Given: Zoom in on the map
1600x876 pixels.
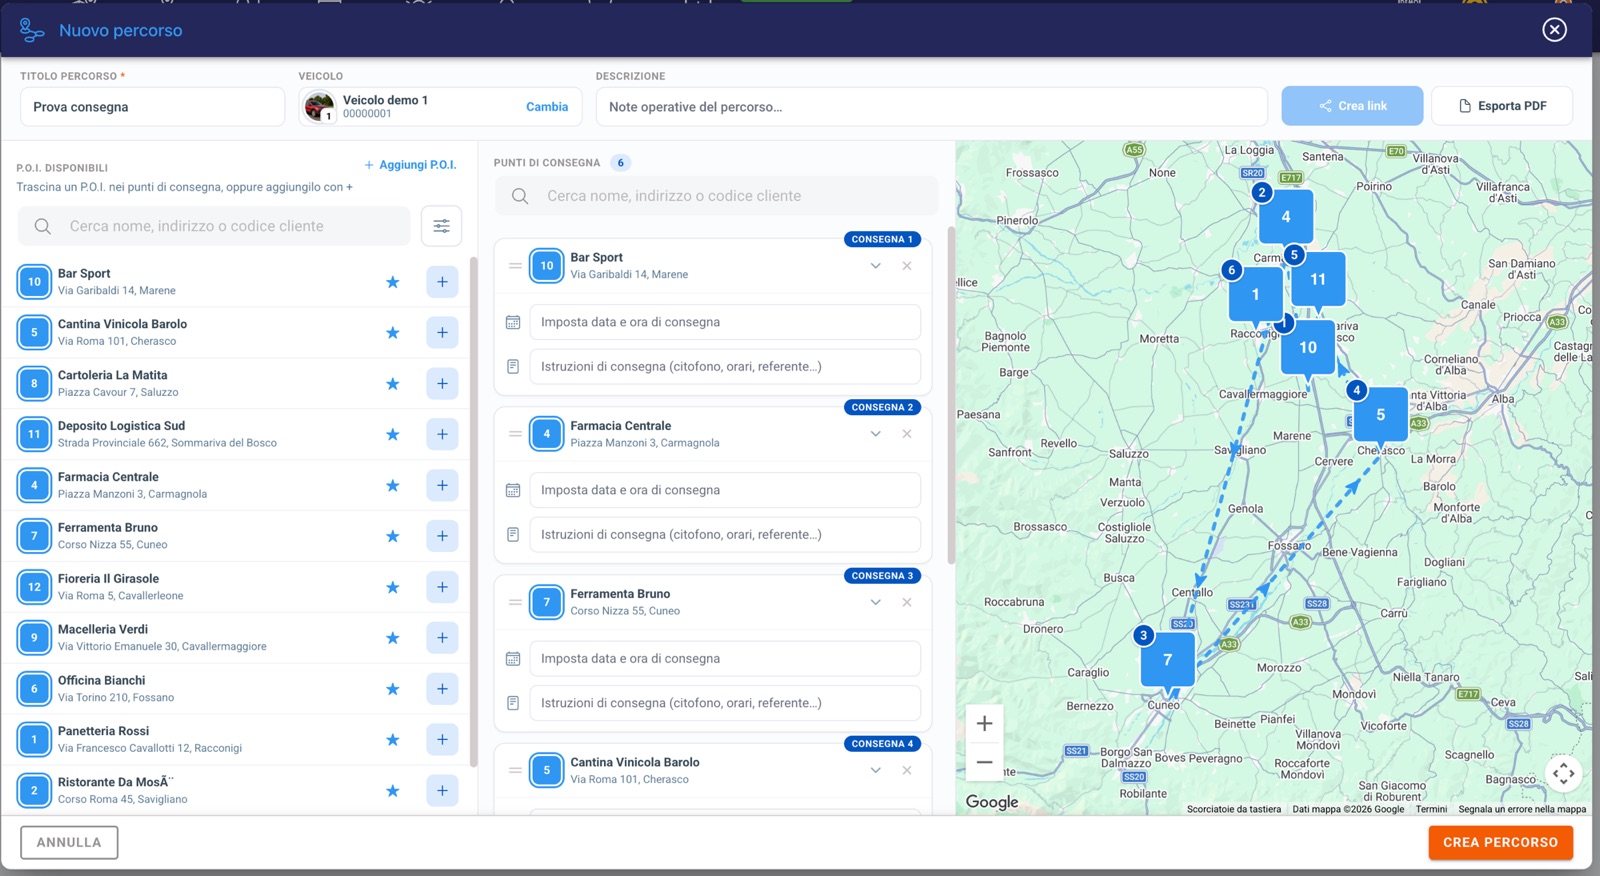Looking at the screenshot, I should pyautogui.click(x=984, y=723).
